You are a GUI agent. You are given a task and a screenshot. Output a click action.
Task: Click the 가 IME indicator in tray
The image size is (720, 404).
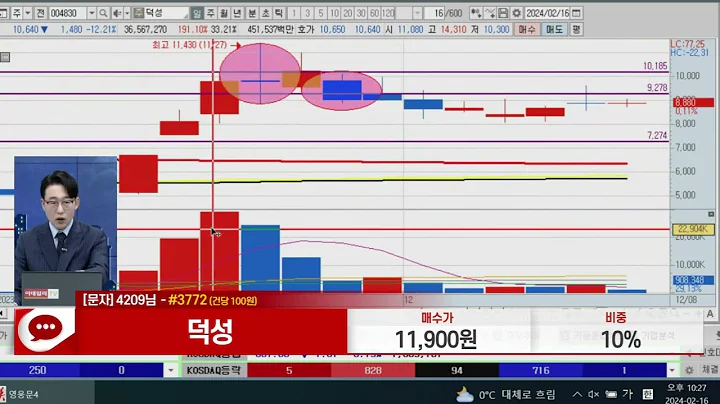pos(628,394)
